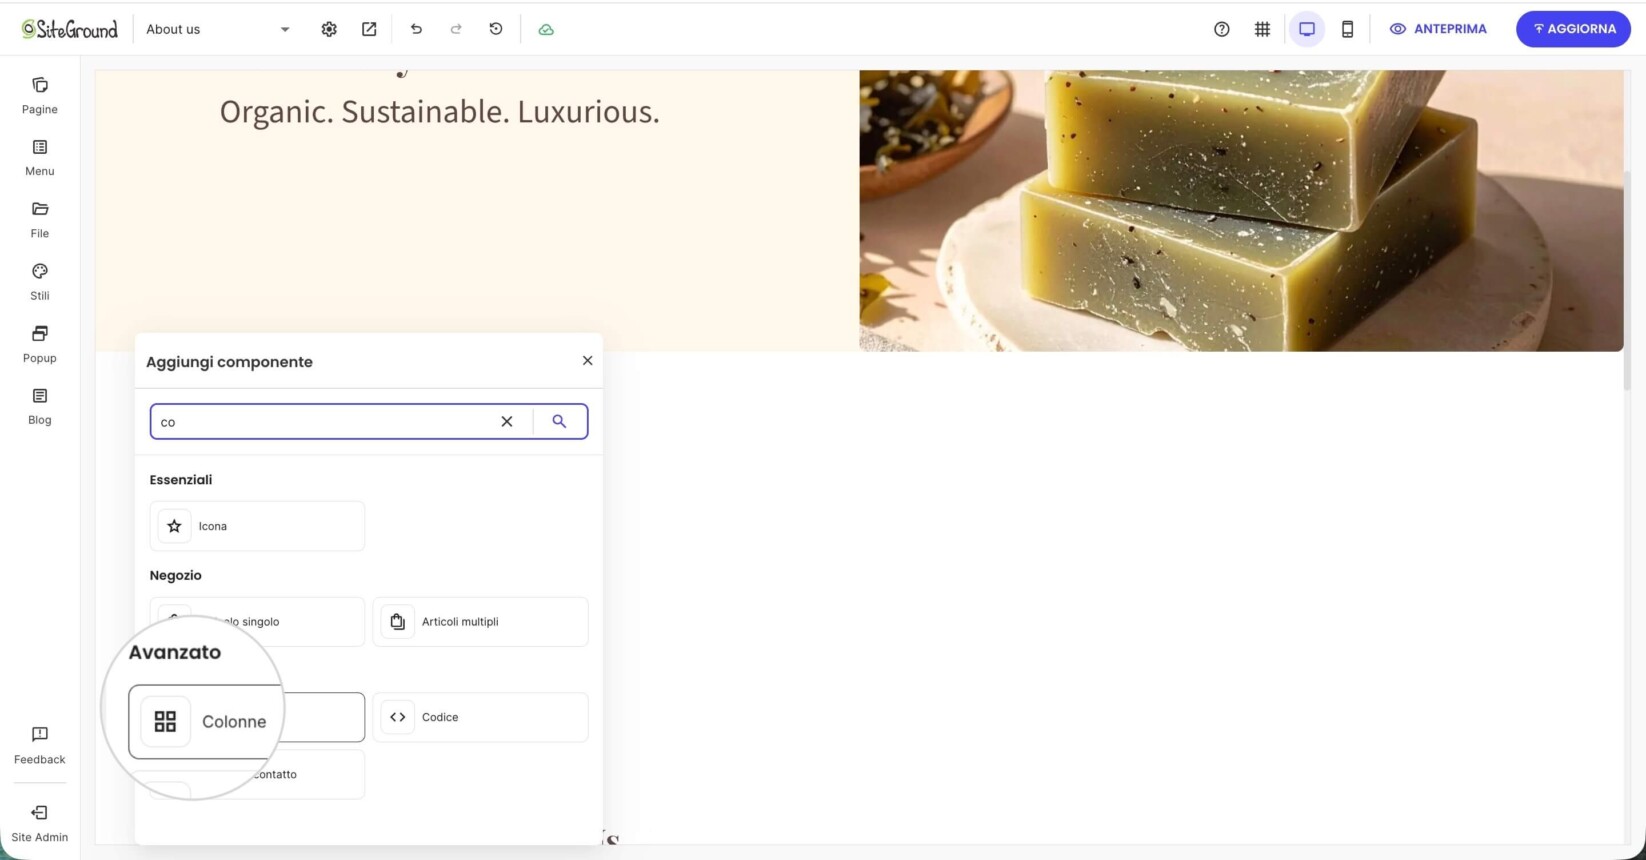The width and height of the screenshot is (1646, 860).
Task: Click the cloud save status icon
Action: 546,29
